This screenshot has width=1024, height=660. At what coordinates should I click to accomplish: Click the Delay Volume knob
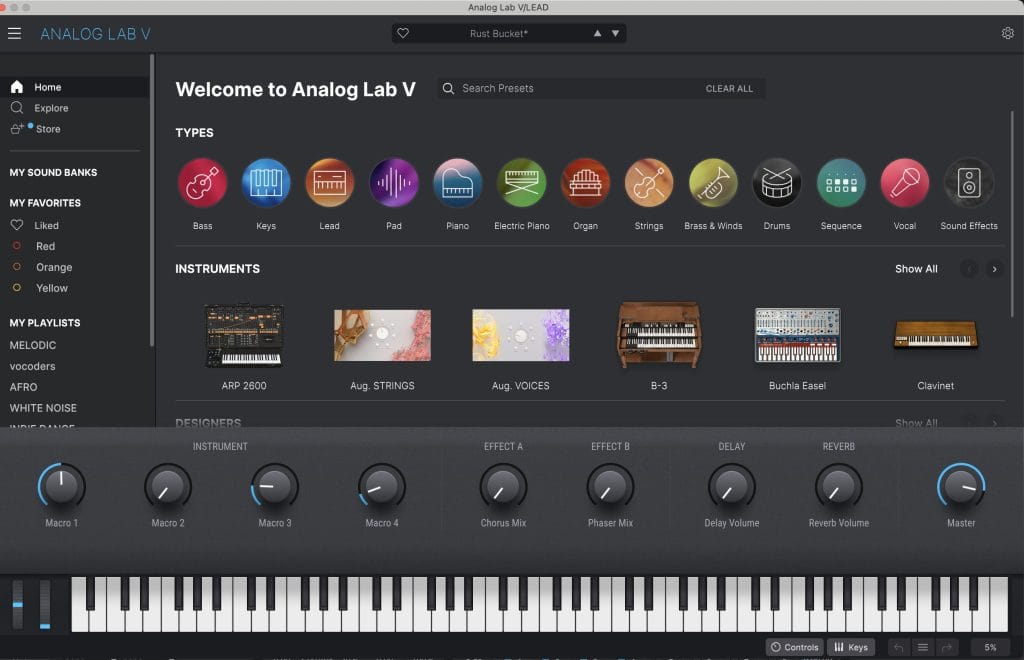[732, 487]
